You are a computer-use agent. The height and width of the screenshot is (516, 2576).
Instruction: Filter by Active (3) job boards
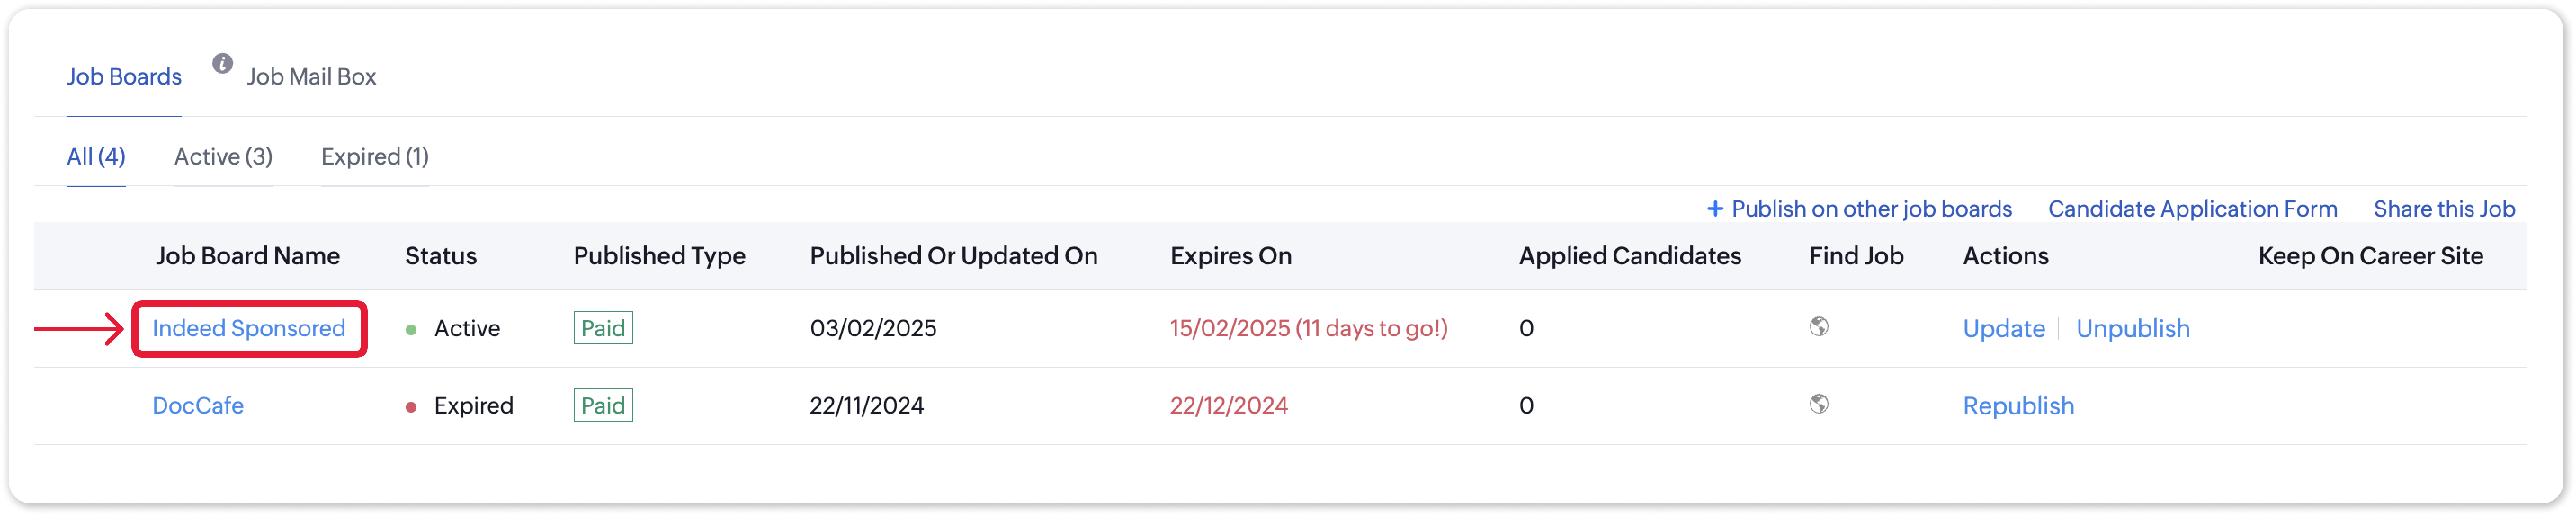[x=223, y=157]
